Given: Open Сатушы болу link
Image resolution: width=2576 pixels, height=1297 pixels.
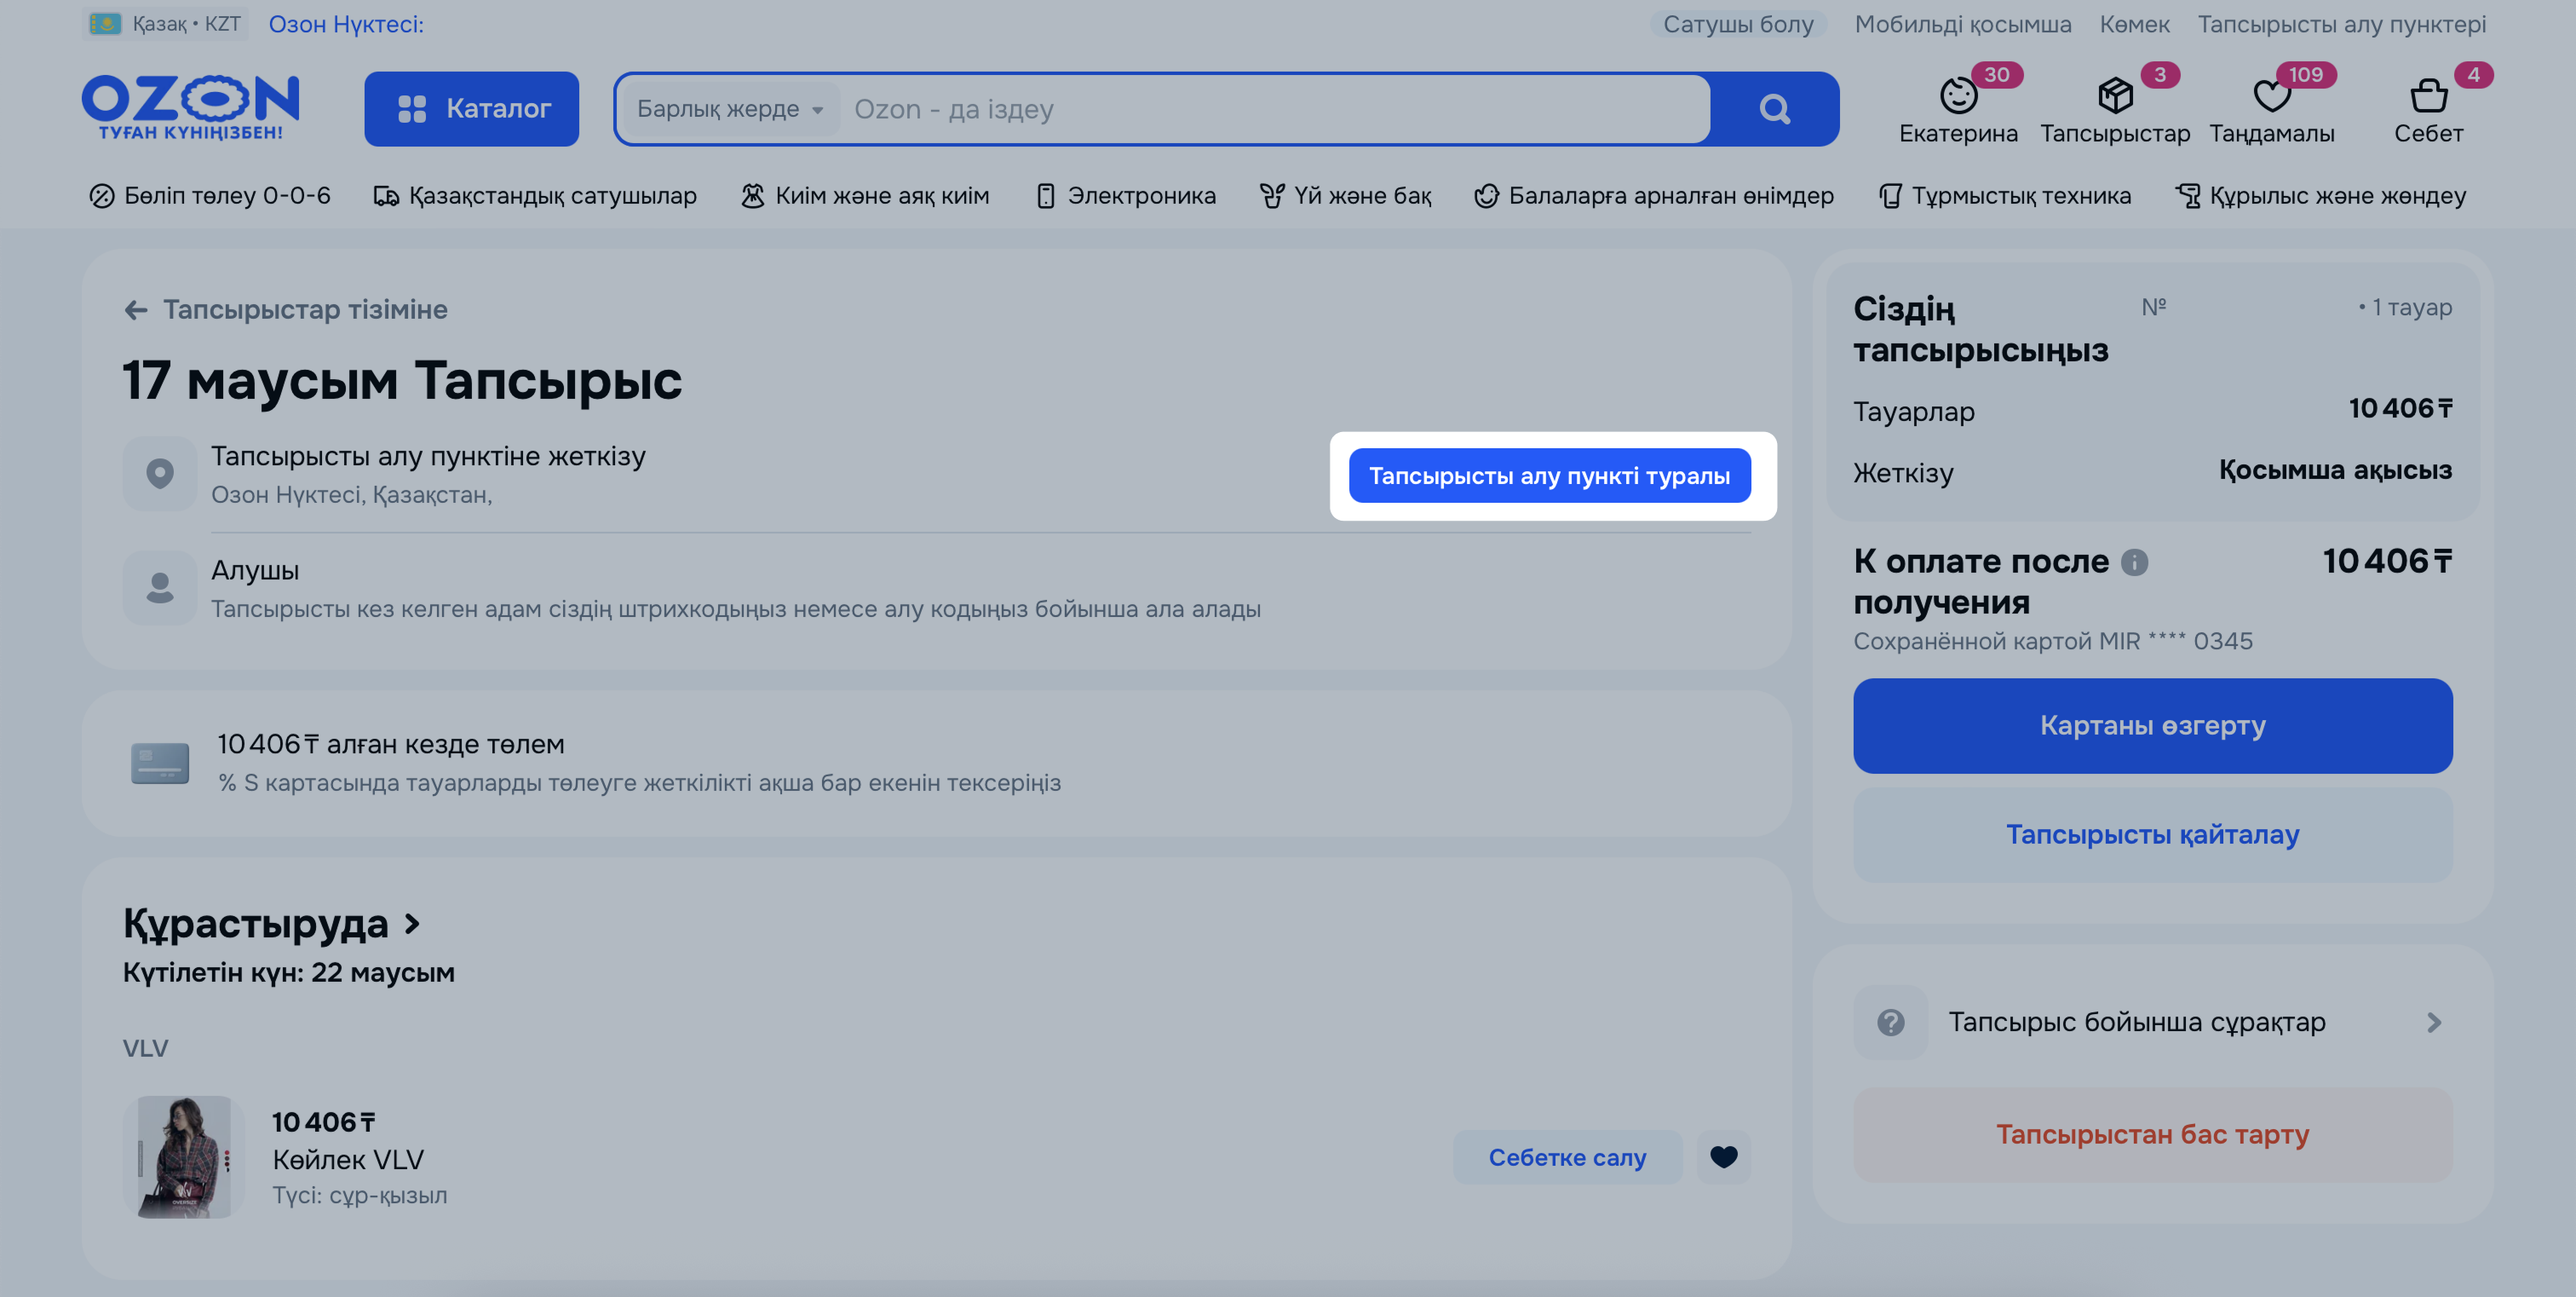Looking at the screenshot, I should (1738, 24).
